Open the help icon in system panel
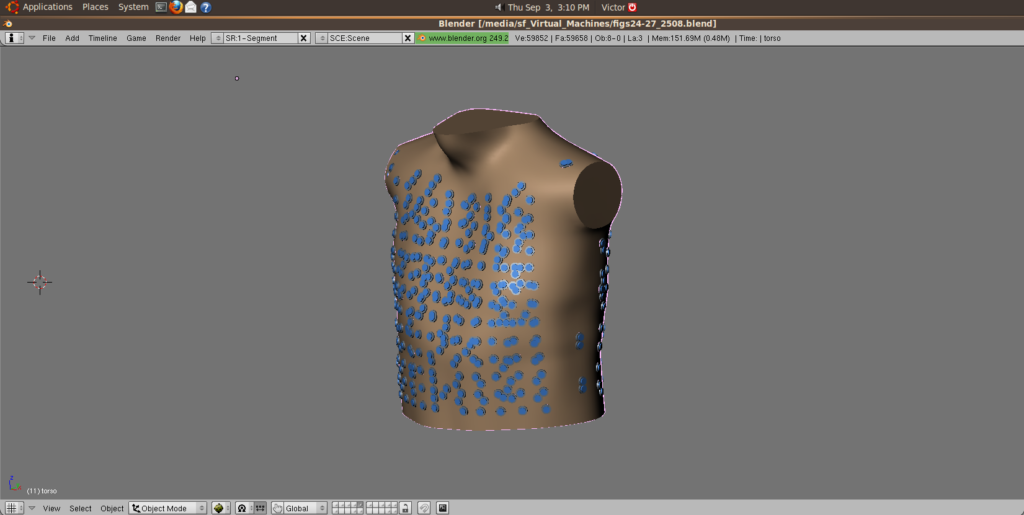This screenshot has width=1024, height=515. coord(206,7)
